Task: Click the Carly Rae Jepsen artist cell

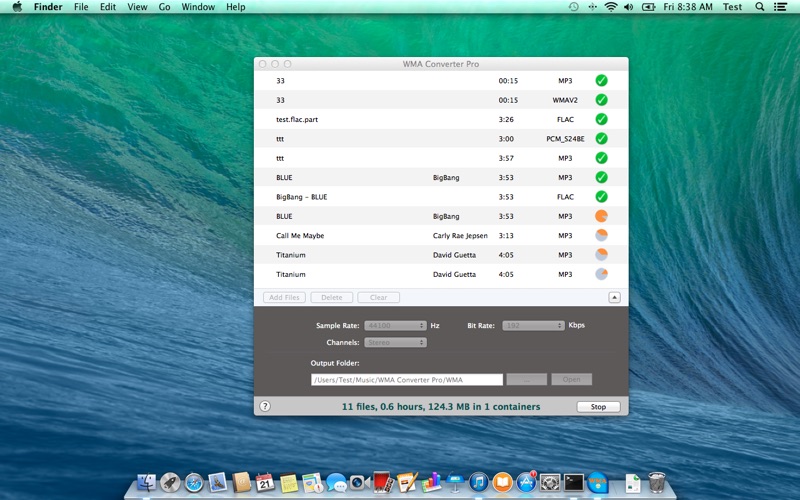Action: [460, 236]
